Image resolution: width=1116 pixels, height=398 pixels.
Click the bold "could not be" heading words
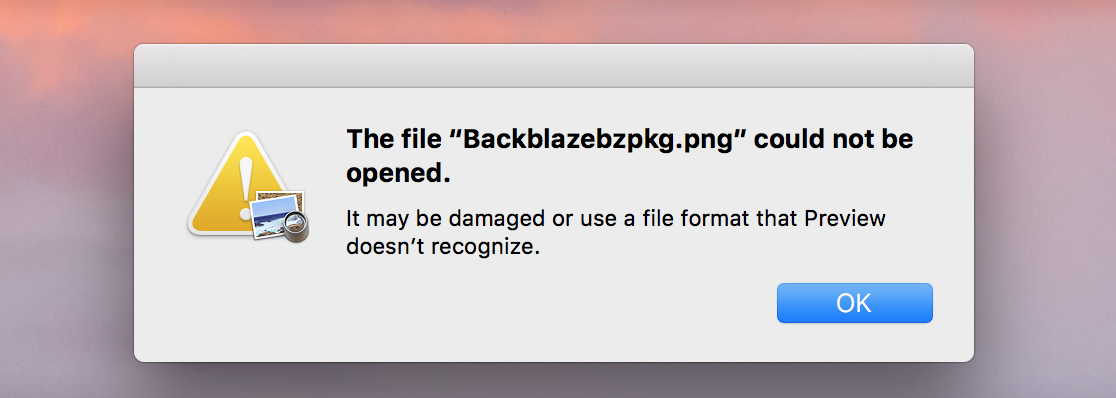[x=834, y=140]
